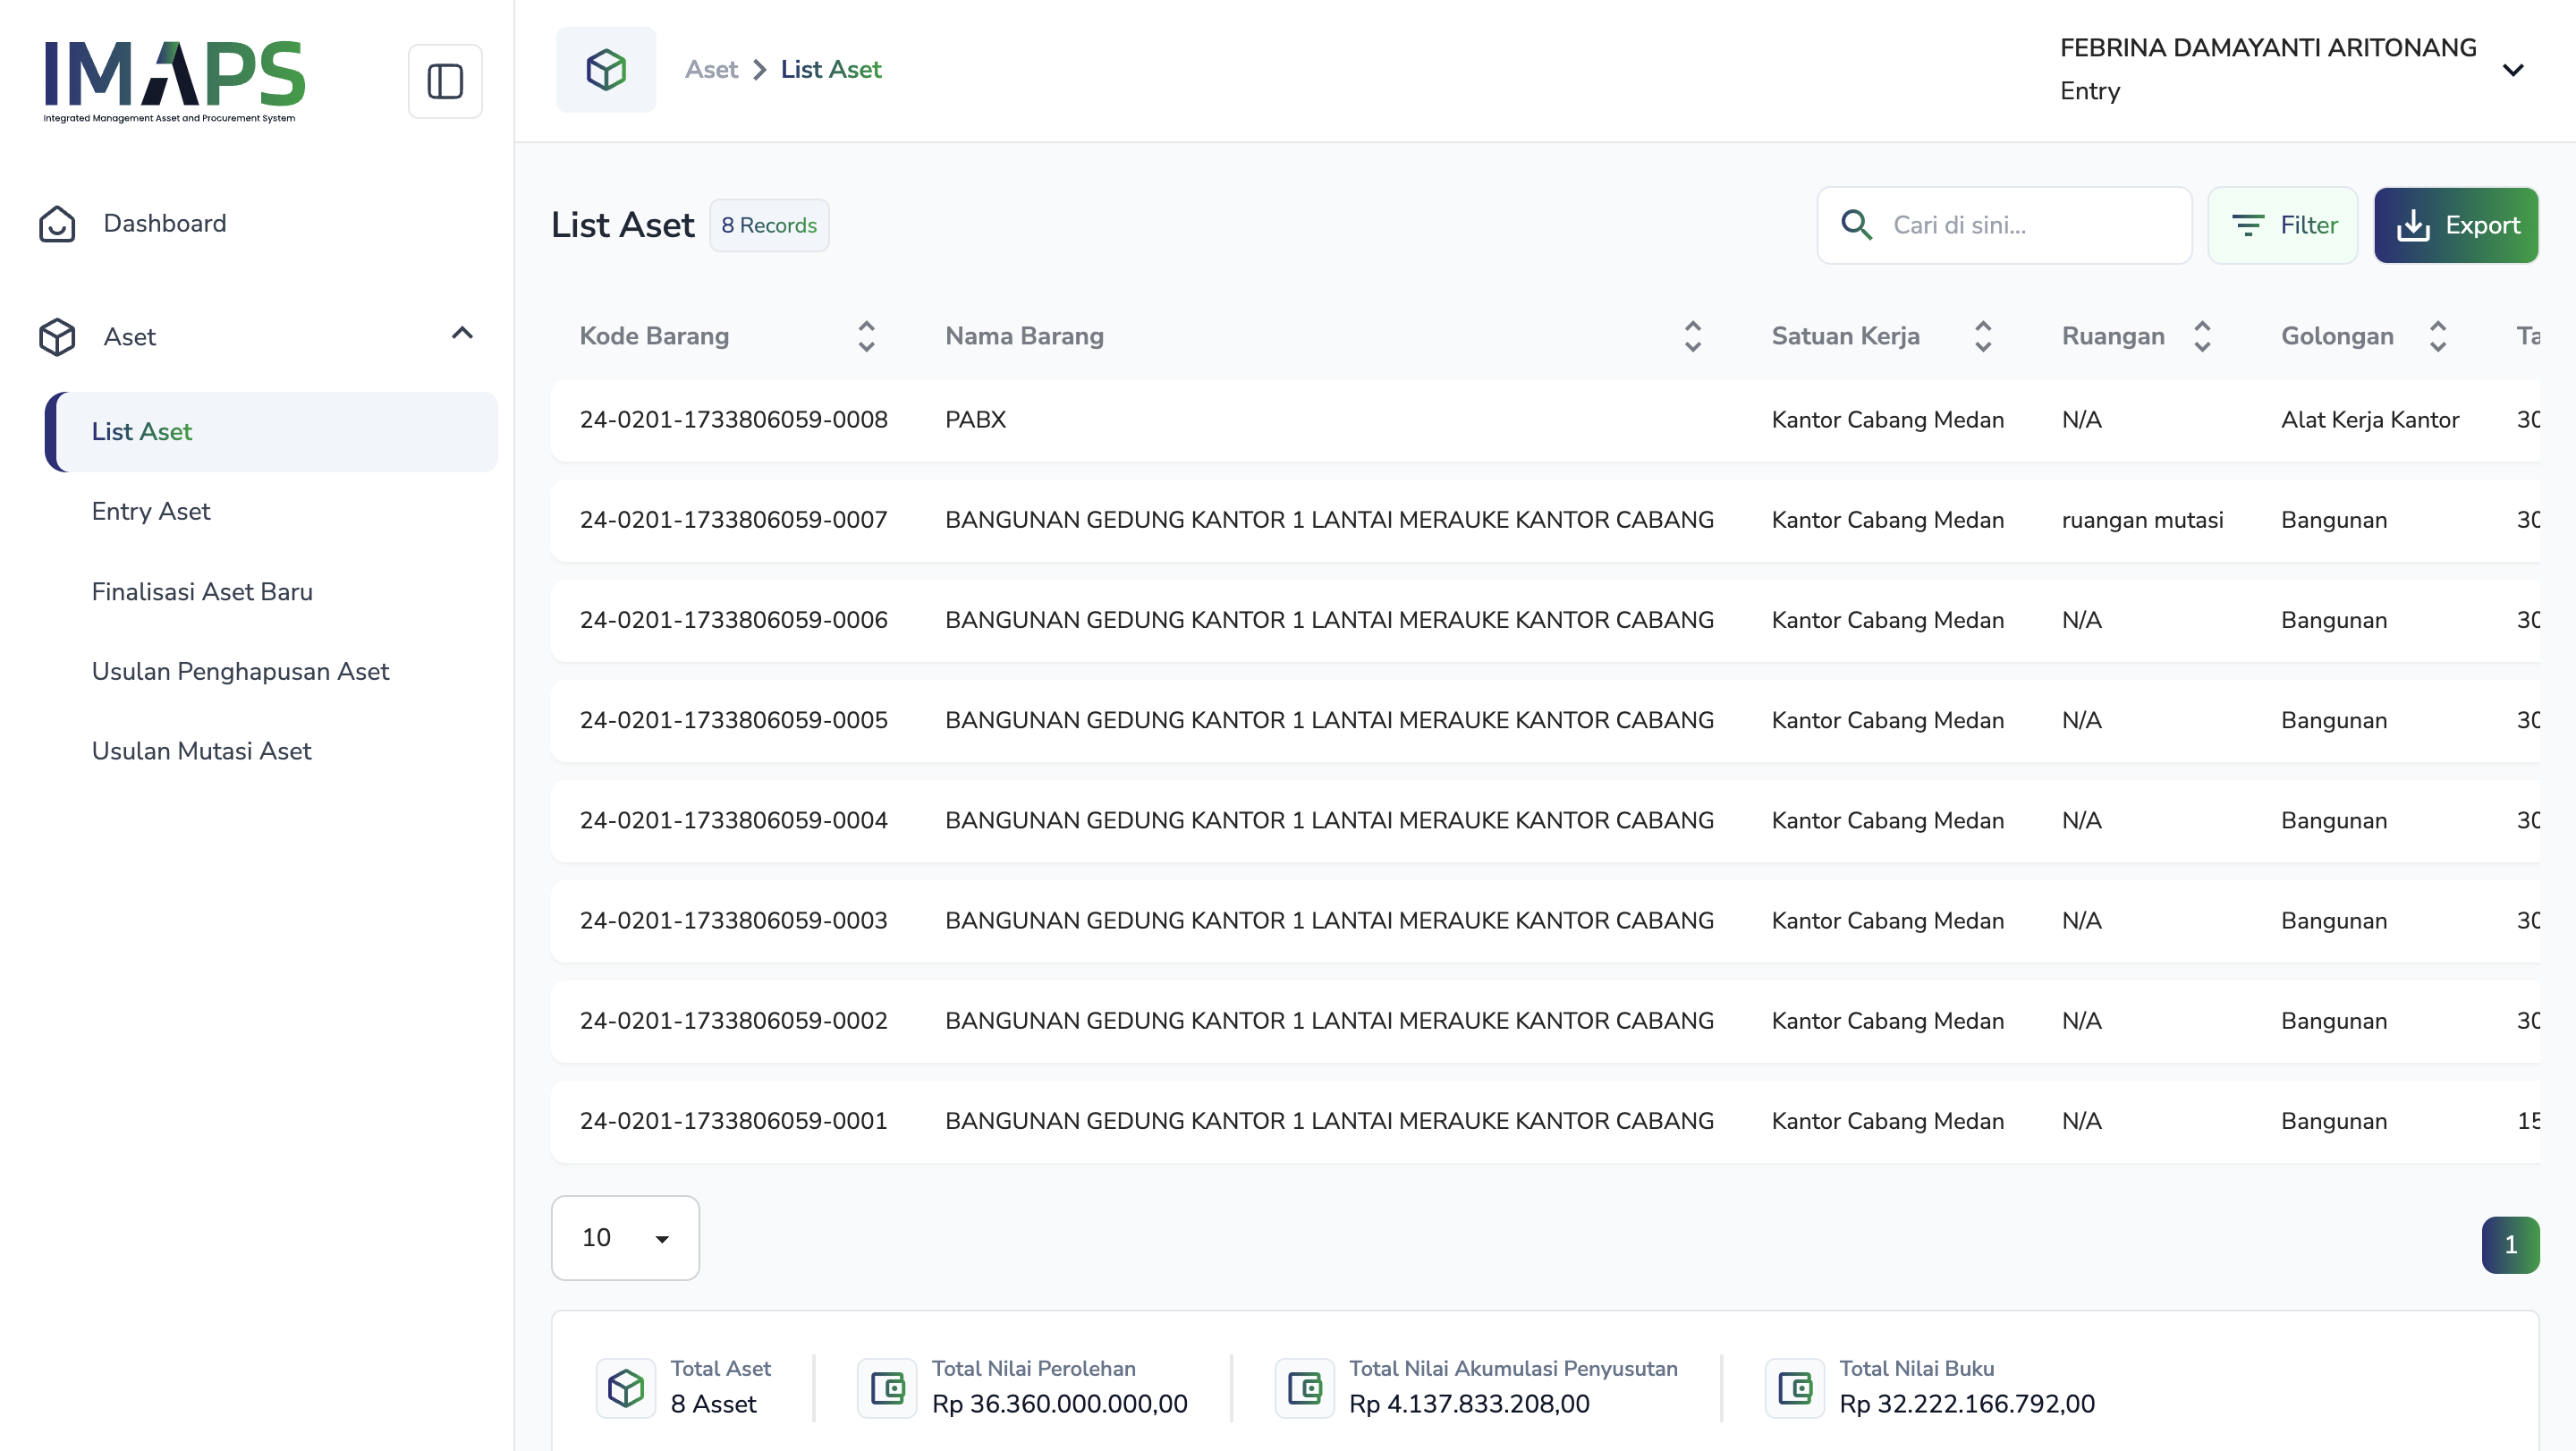Click the Dashboard home icon

(x=57, y=224)
